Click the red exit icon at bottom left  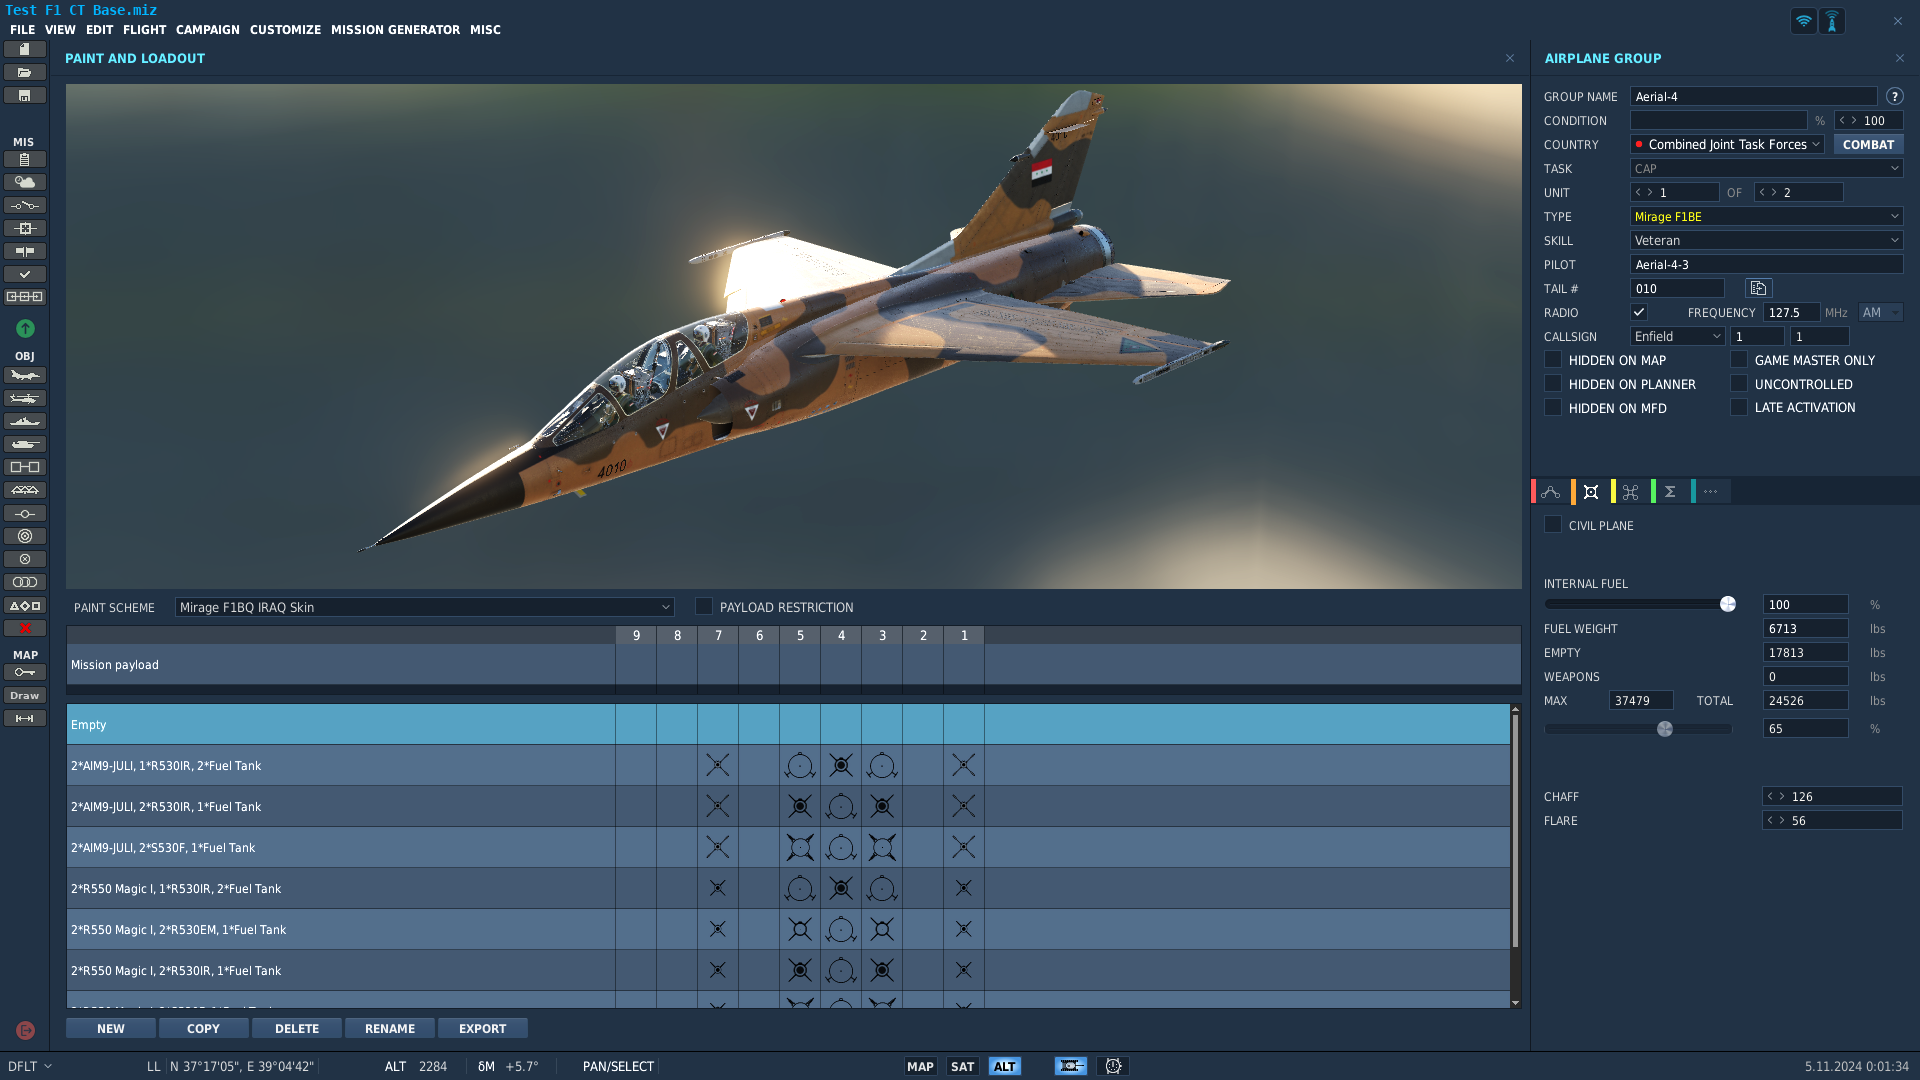(x=25, y=1030)
